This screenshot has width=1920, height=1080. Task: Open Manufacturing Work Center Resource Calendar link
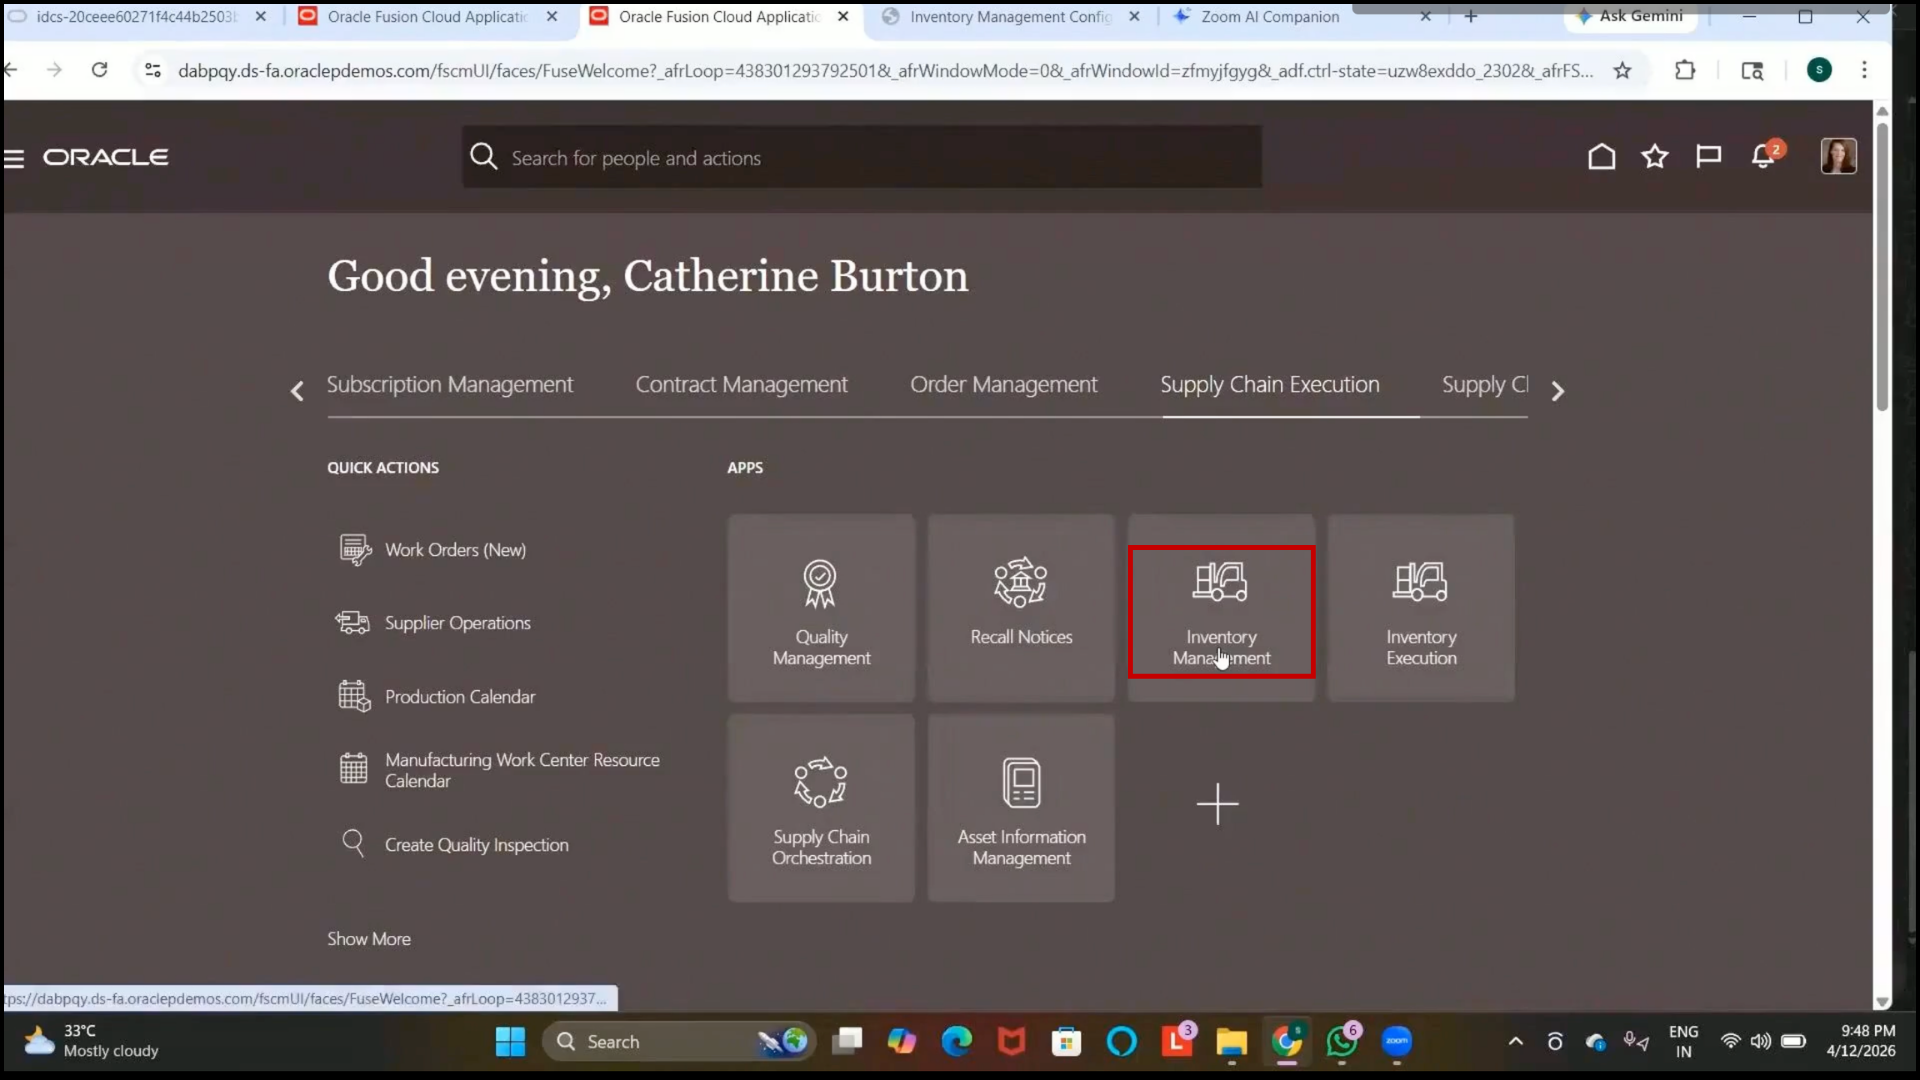click(x=522, y=770)
